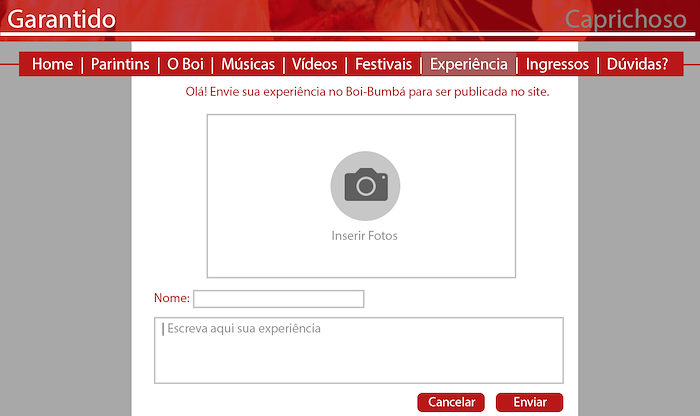Open the Home menu item
The image size is (700, 416).
pos(52,64)
